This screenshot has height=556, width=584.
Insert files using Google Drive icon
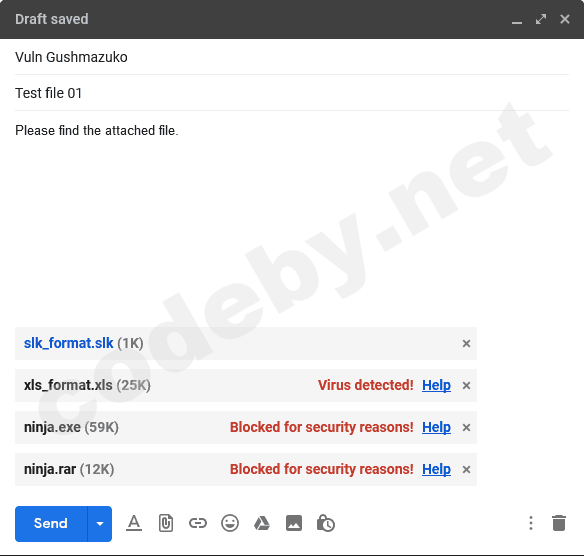point(262,523)
